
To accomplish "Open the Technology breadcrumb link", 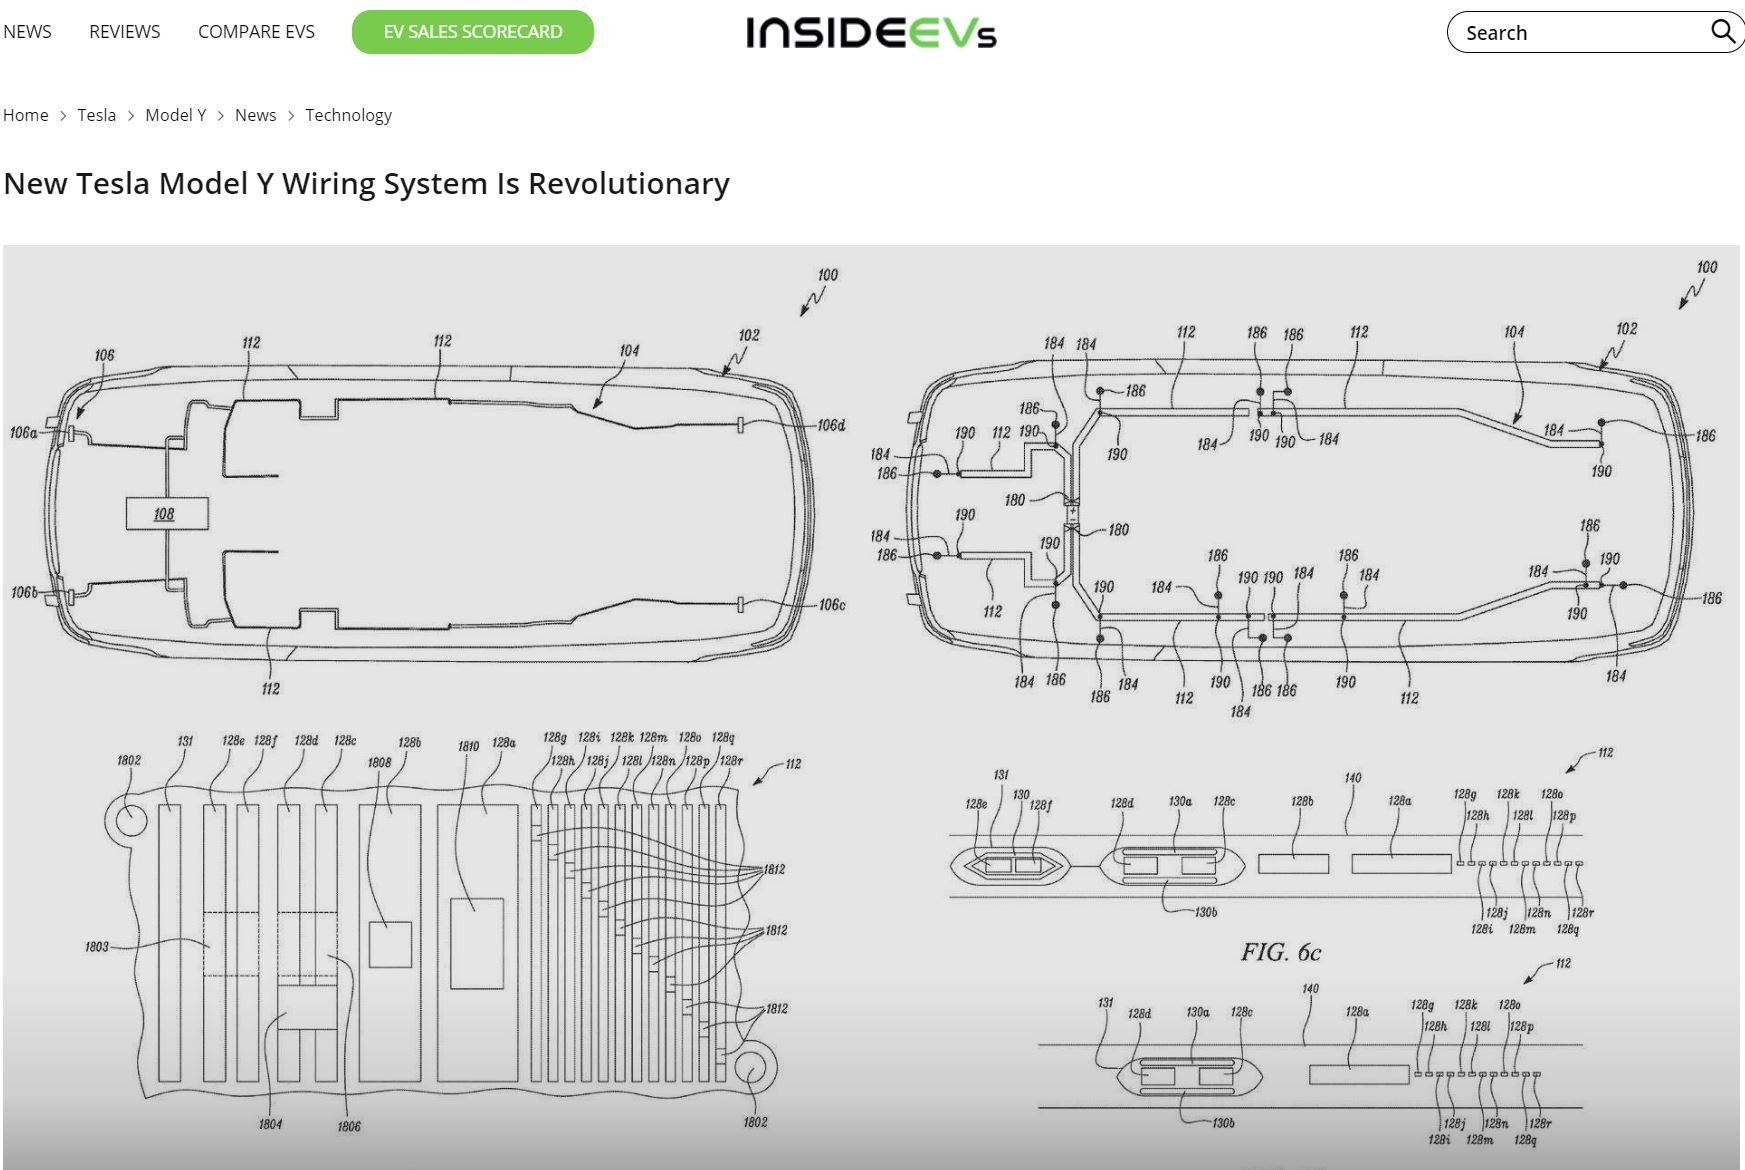I will coord(348,115).
